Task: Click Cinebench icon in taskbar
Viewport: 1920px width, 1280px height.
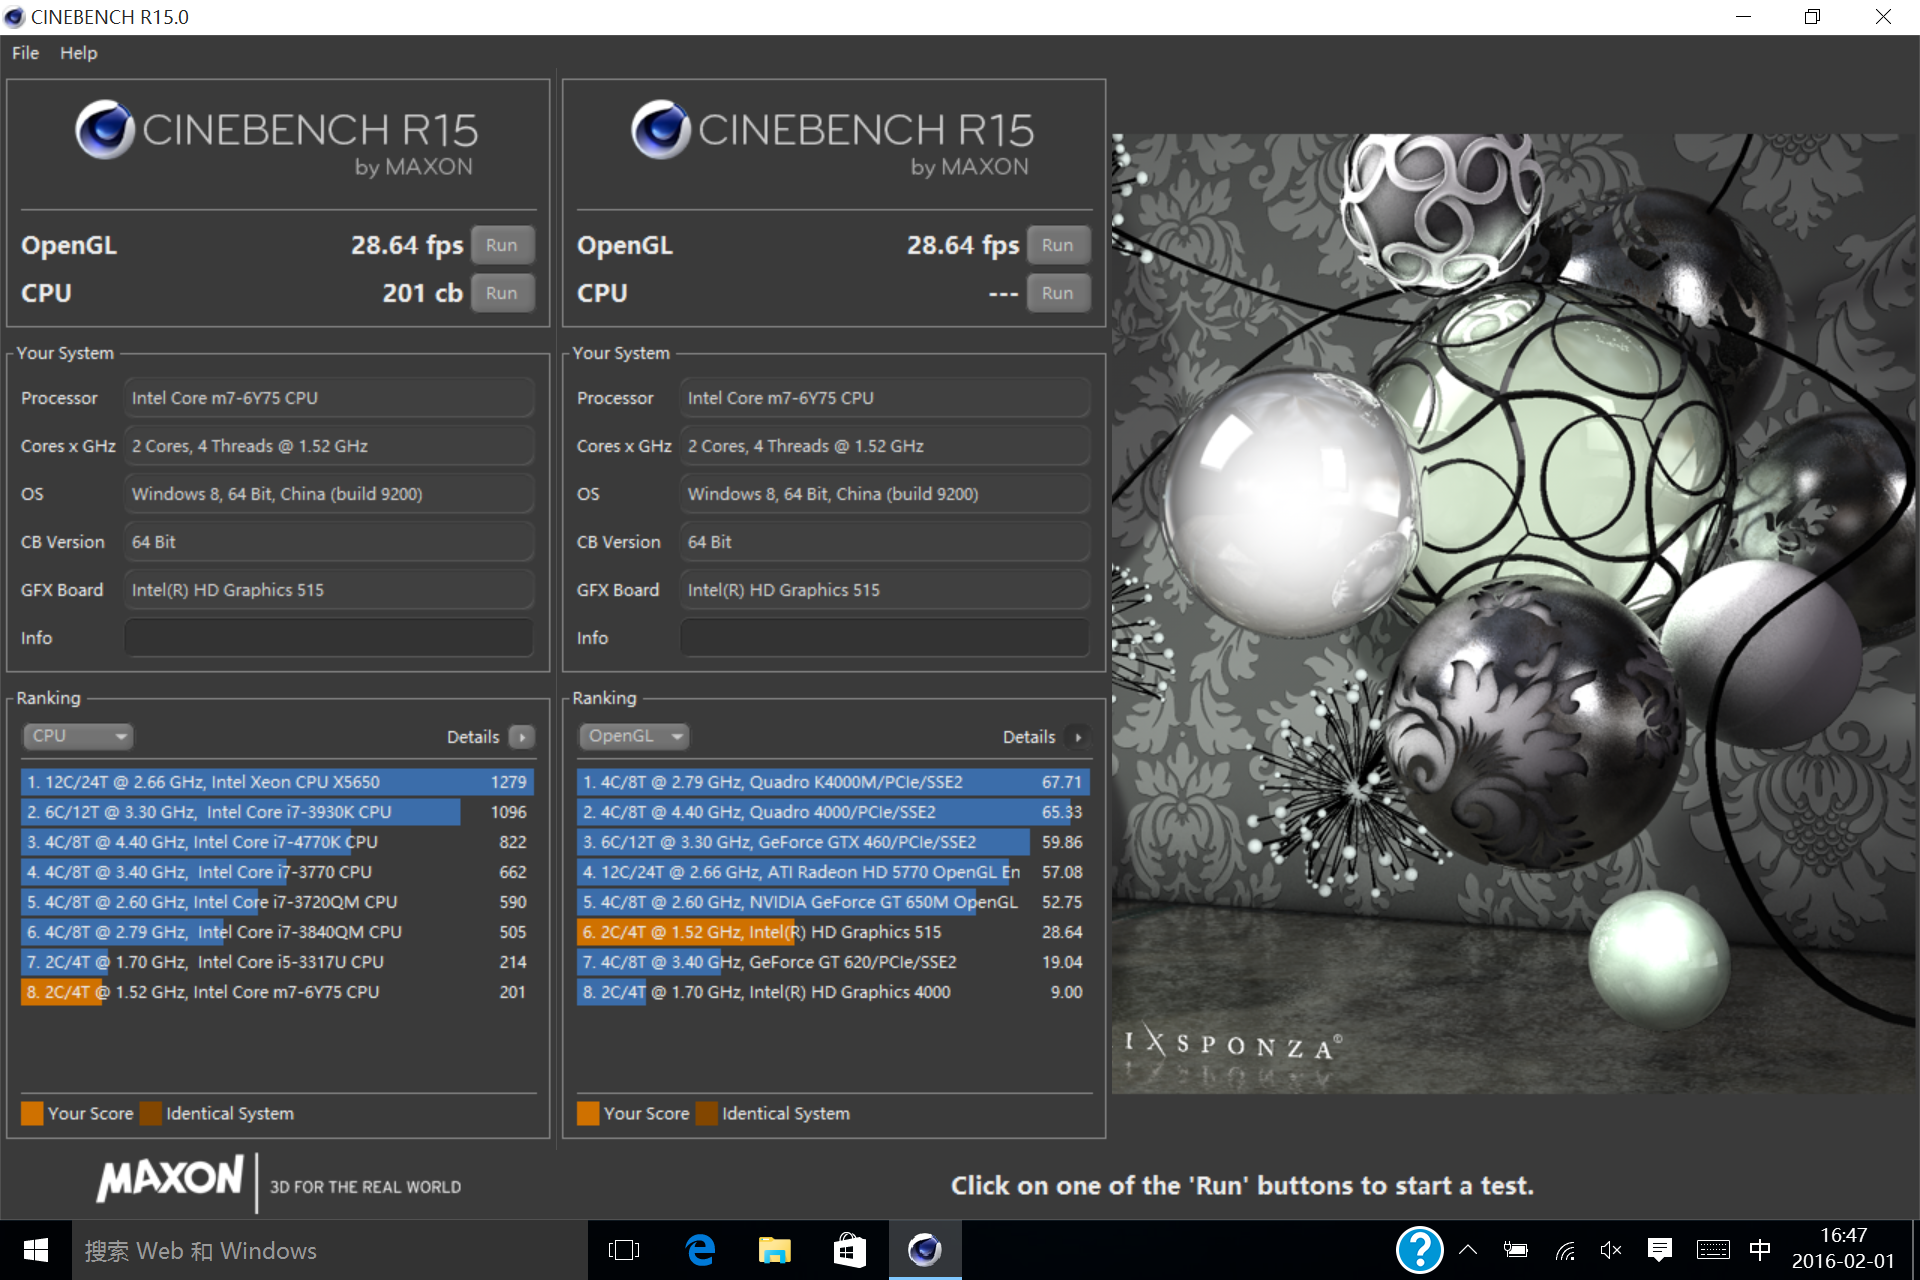Action: click(925, 1250)
